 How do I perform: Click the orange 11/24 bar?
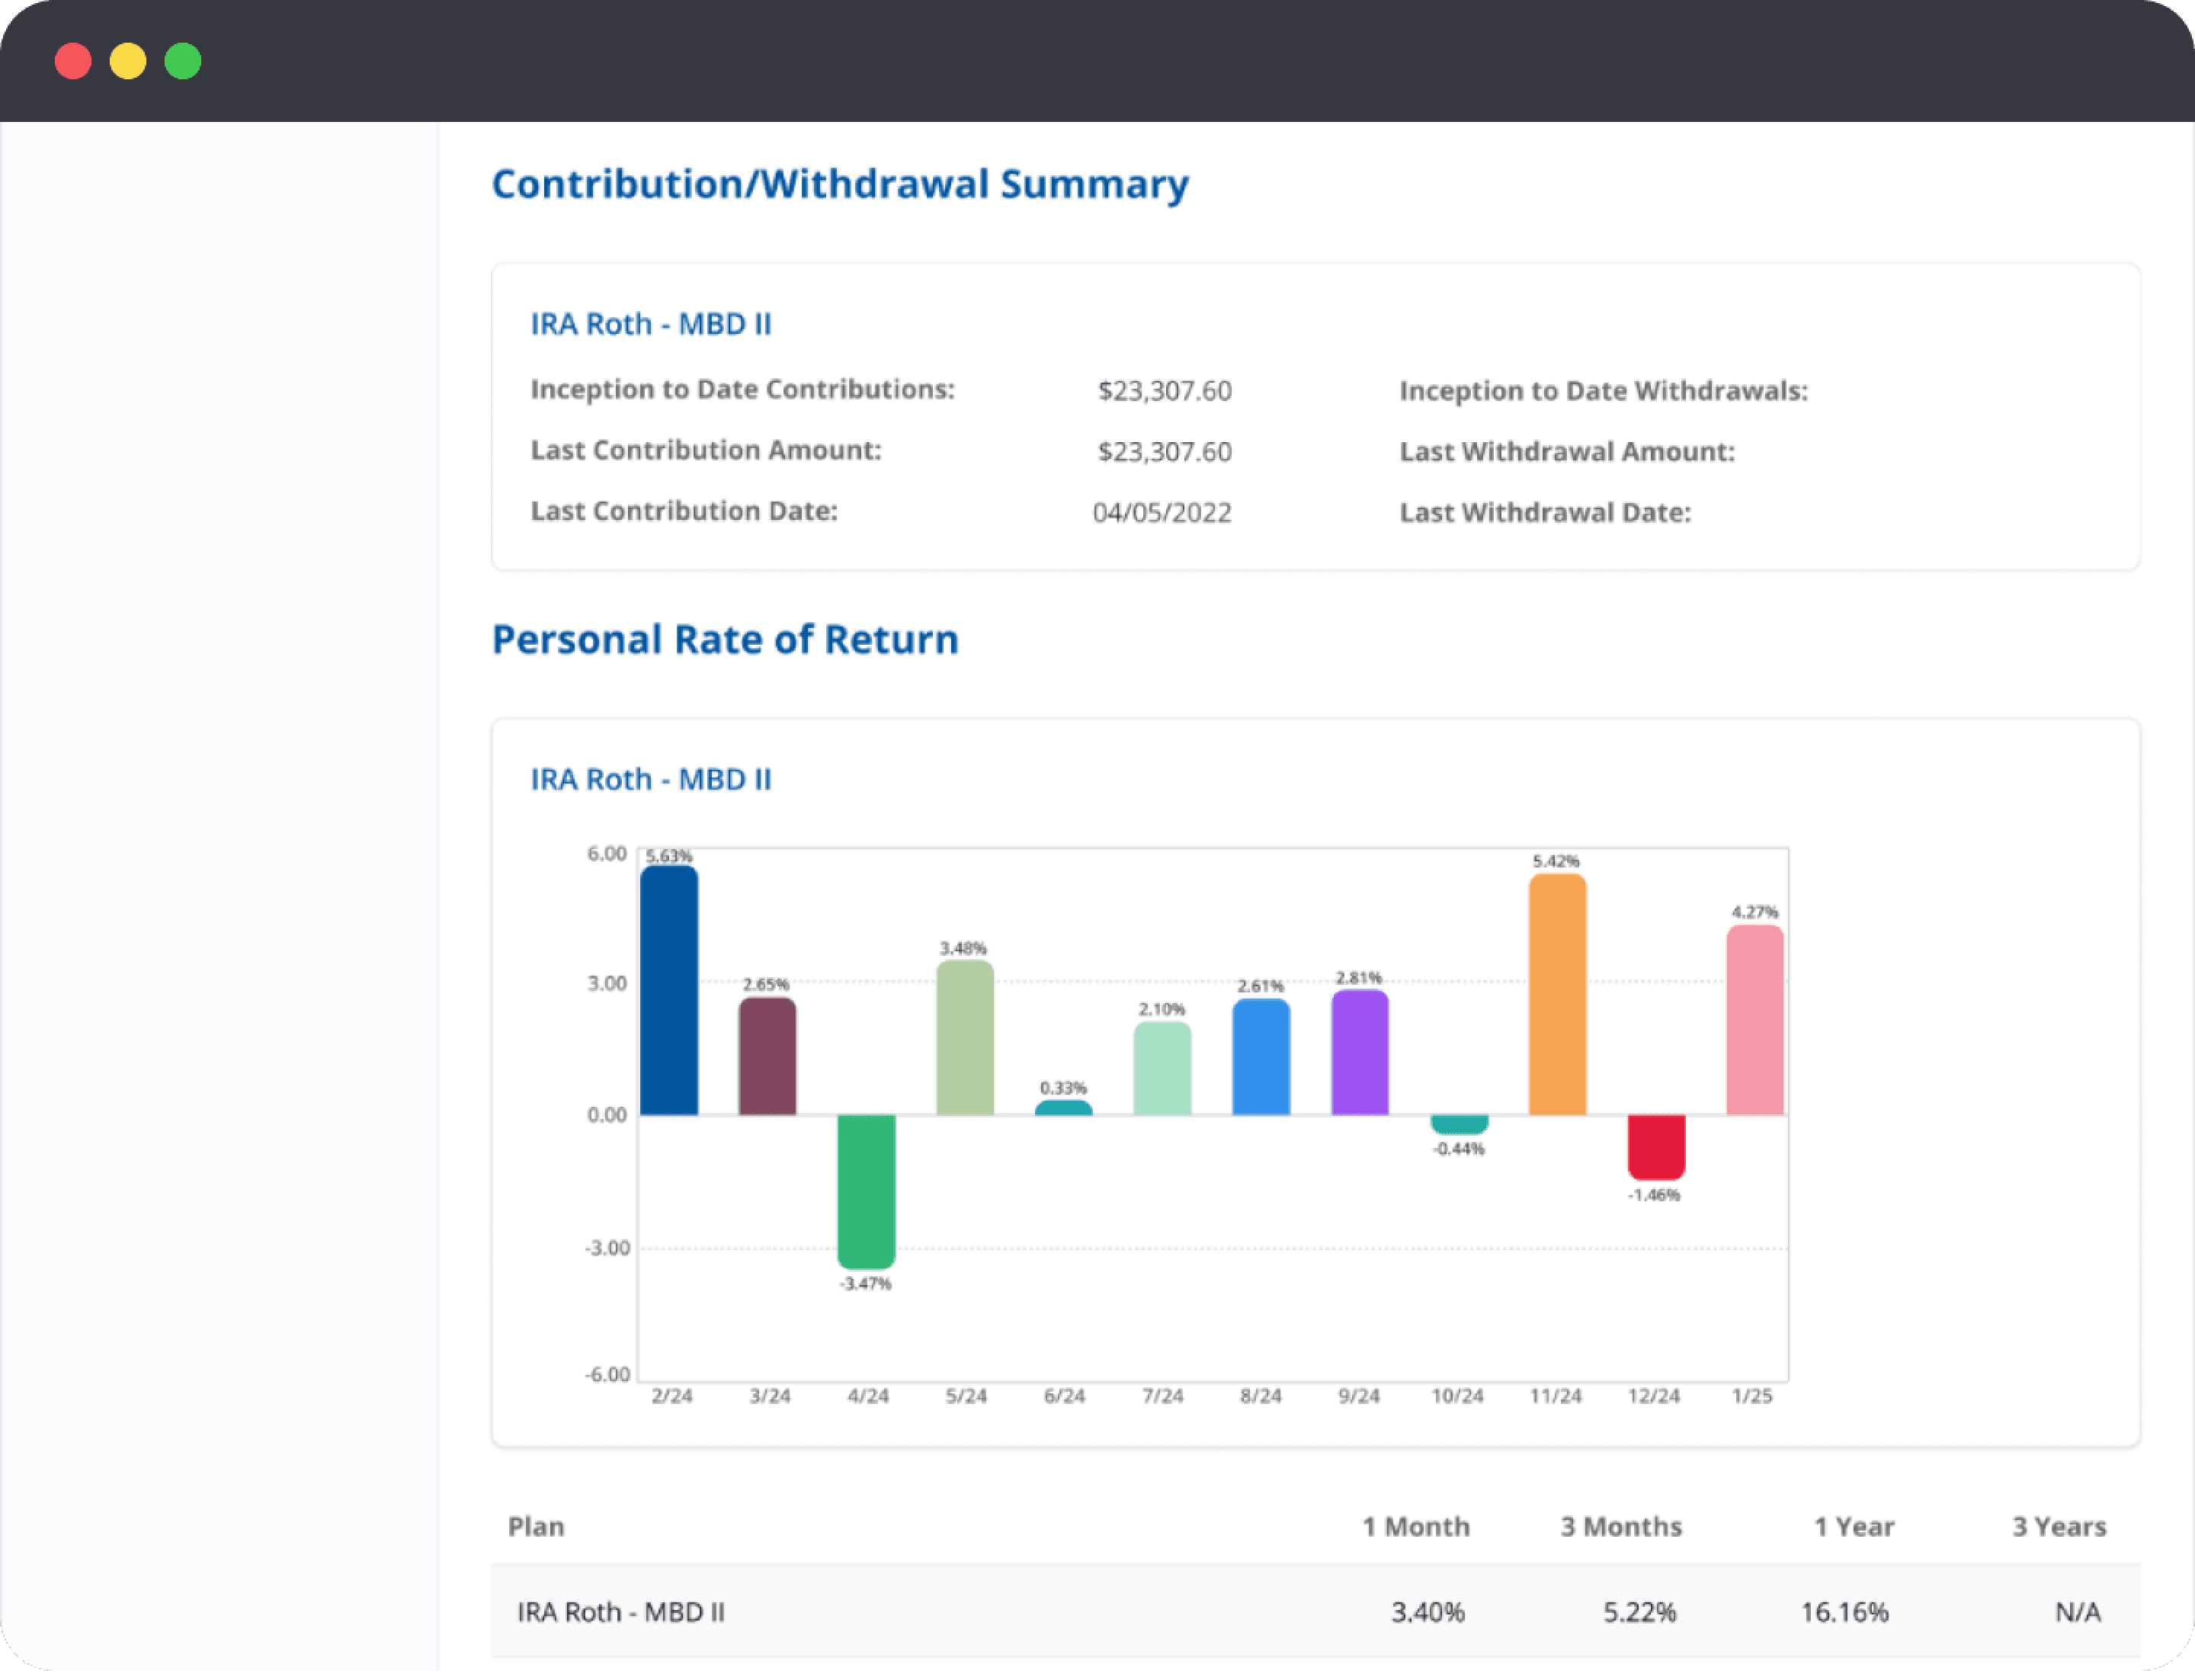click(x=1557, y=995)
